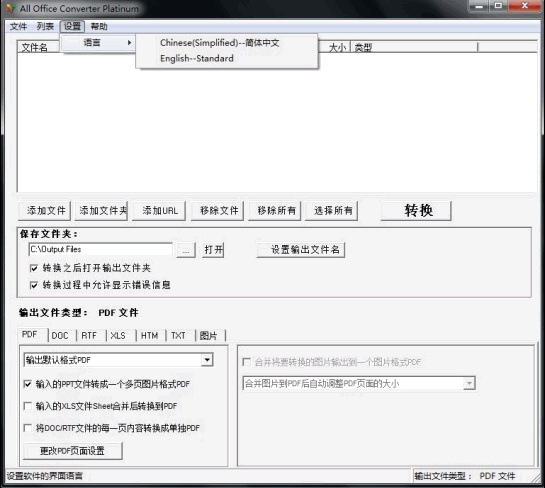Click the 设置输出文件名 button

tap(301, 250)
